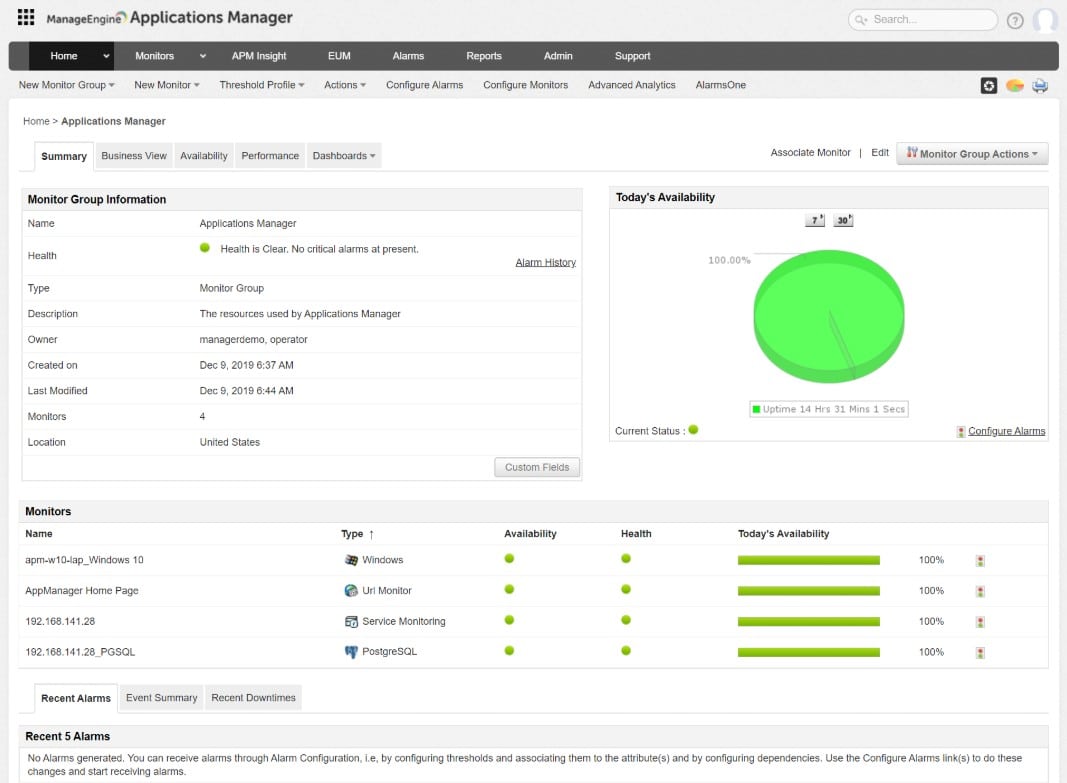The width and height of the screenshot is (1067, 783).
Task: Open the 192.168.141.28_PGSQL monitor
Action: tap(80, 652)
